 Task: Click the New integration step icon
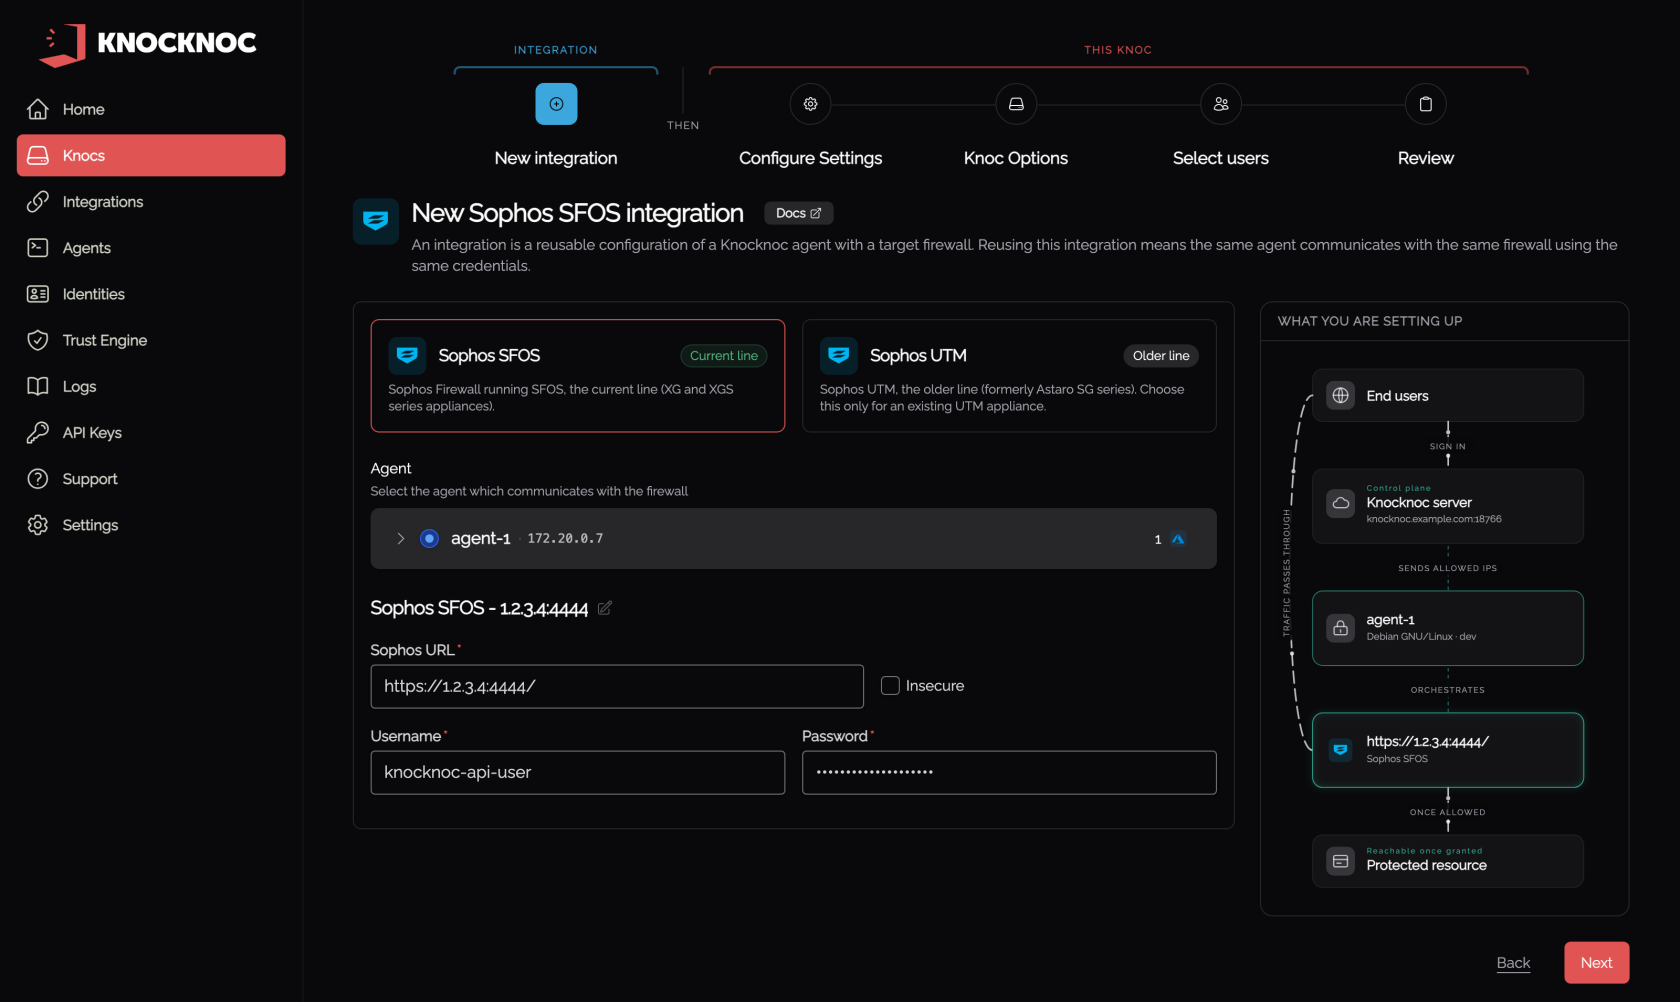tap(556, 104)
